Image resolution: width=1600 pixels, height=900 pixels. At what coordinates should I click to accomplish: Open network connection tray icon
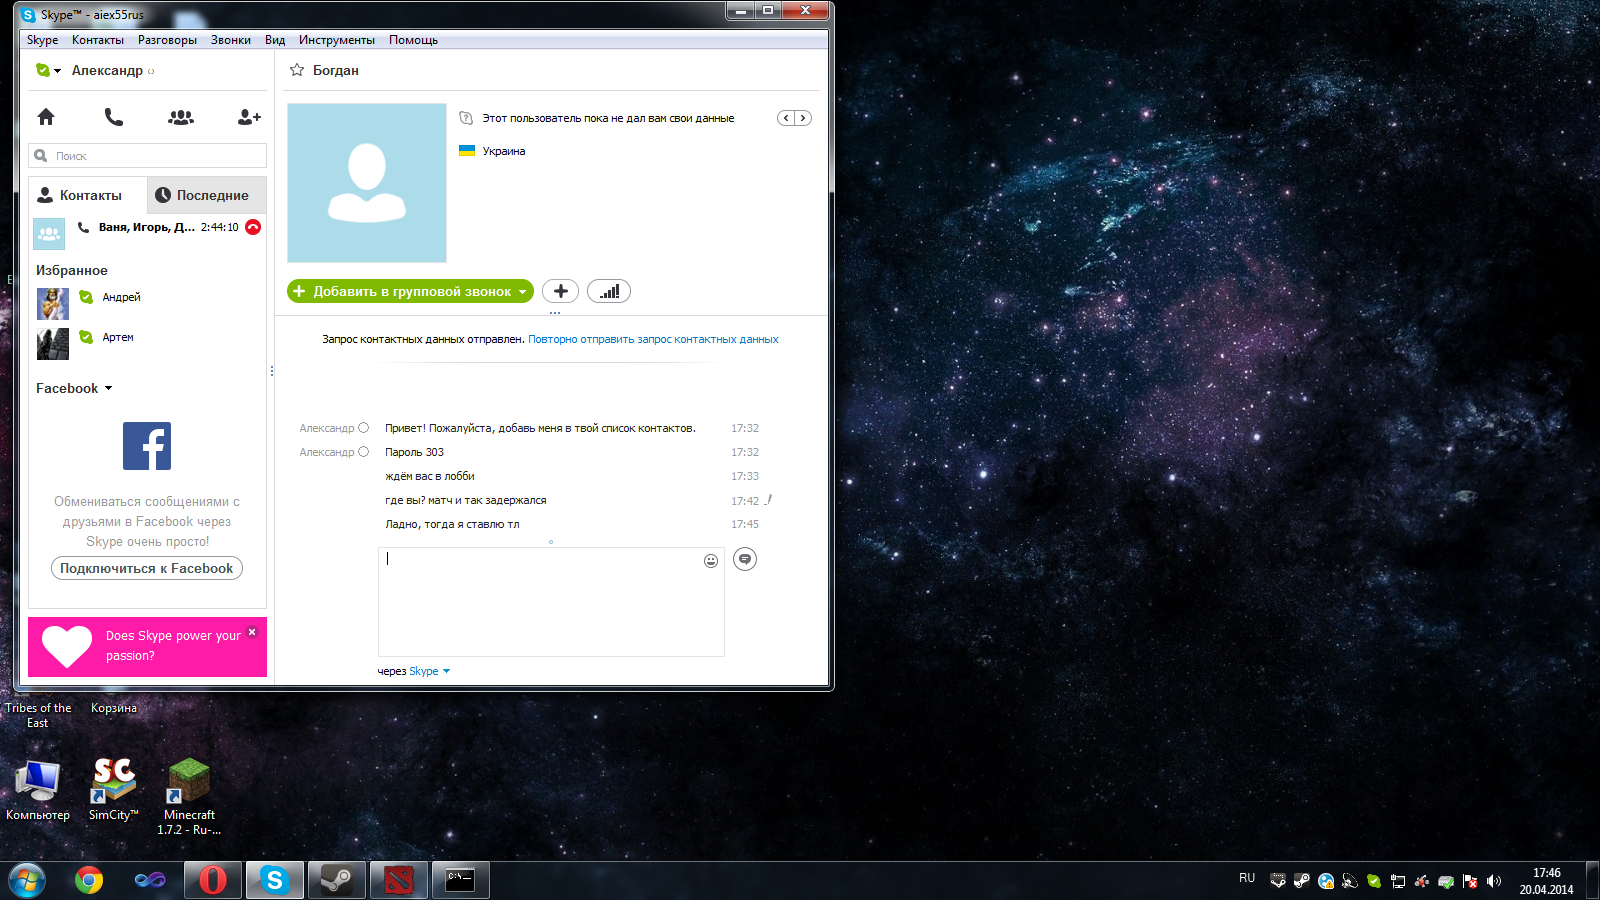[x=1398, y=881]
